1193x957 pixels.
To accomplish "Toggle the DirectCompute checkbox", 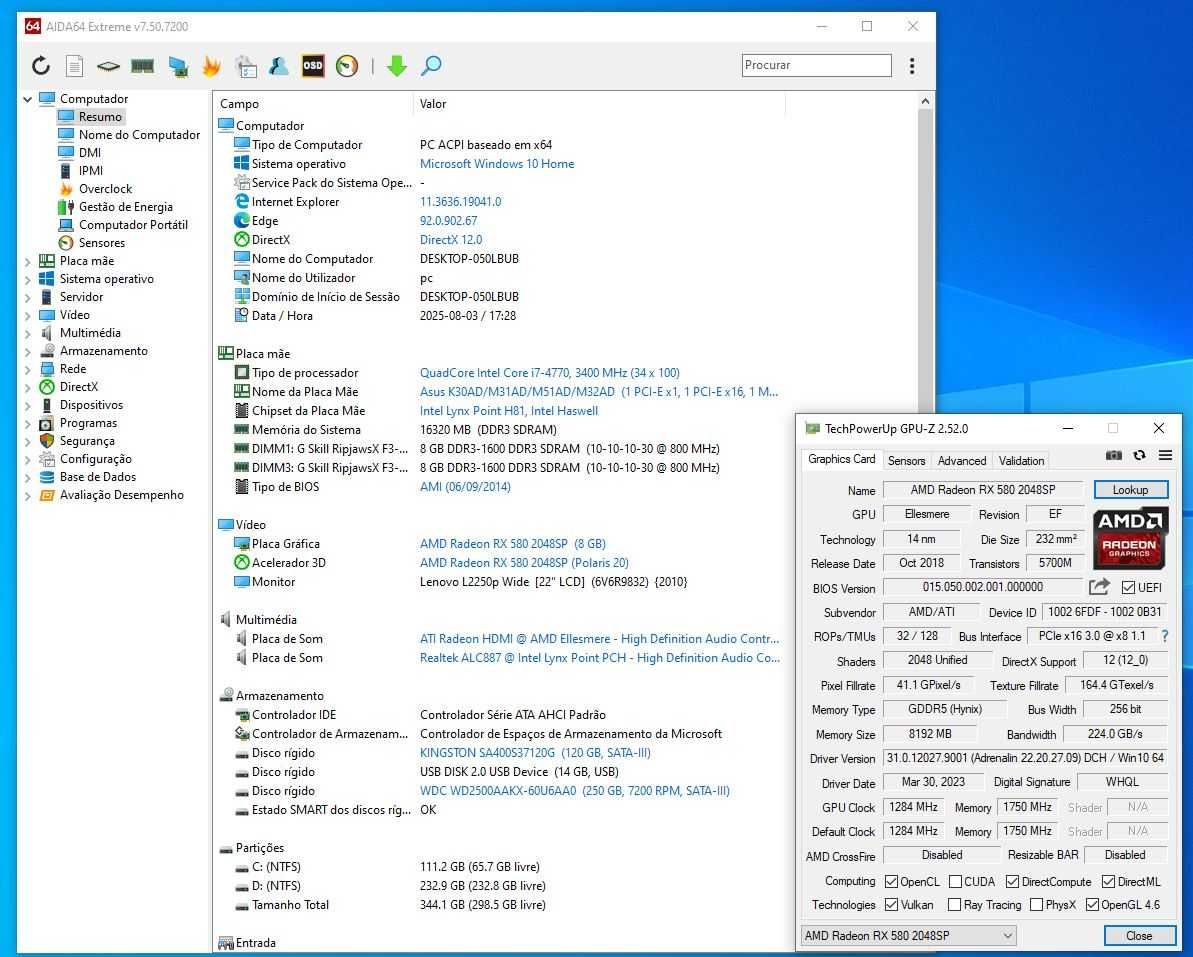I will pos(1012,882).
